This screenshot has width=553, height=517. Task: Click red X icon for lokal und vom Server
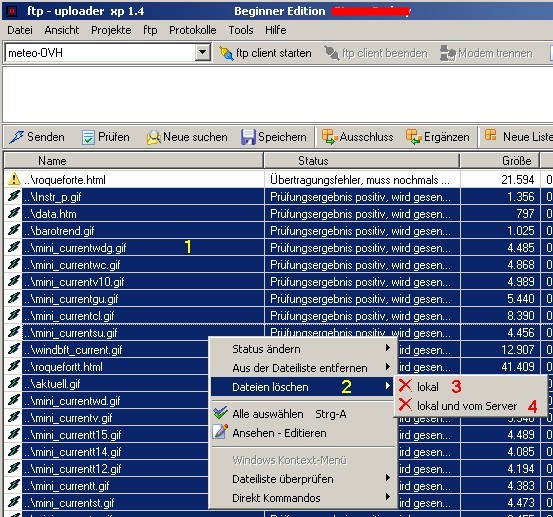click(x=405, y=405)
